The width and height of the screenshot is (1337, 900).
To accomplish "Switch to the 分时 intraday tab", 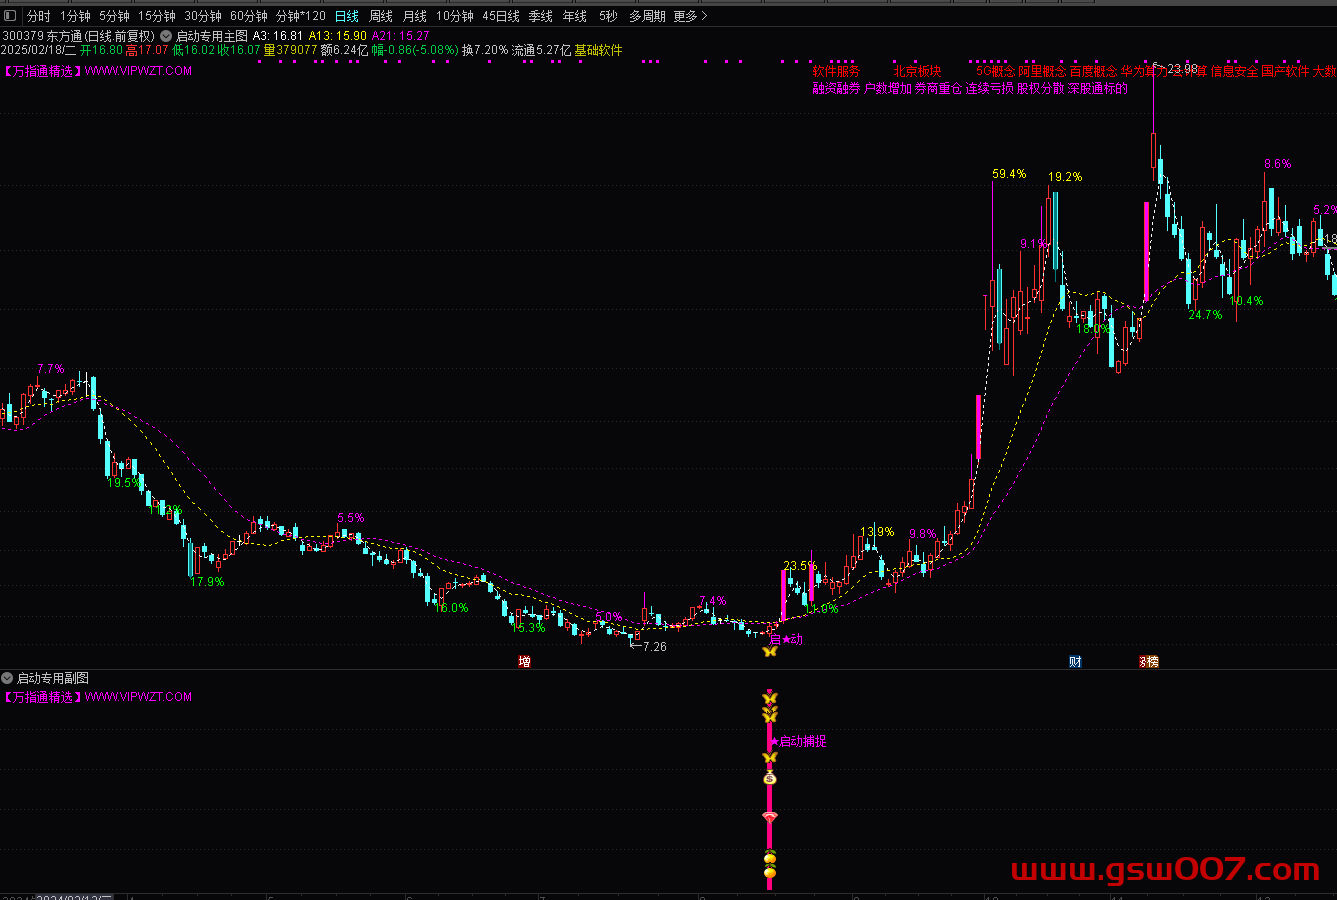I will (38, 16).
